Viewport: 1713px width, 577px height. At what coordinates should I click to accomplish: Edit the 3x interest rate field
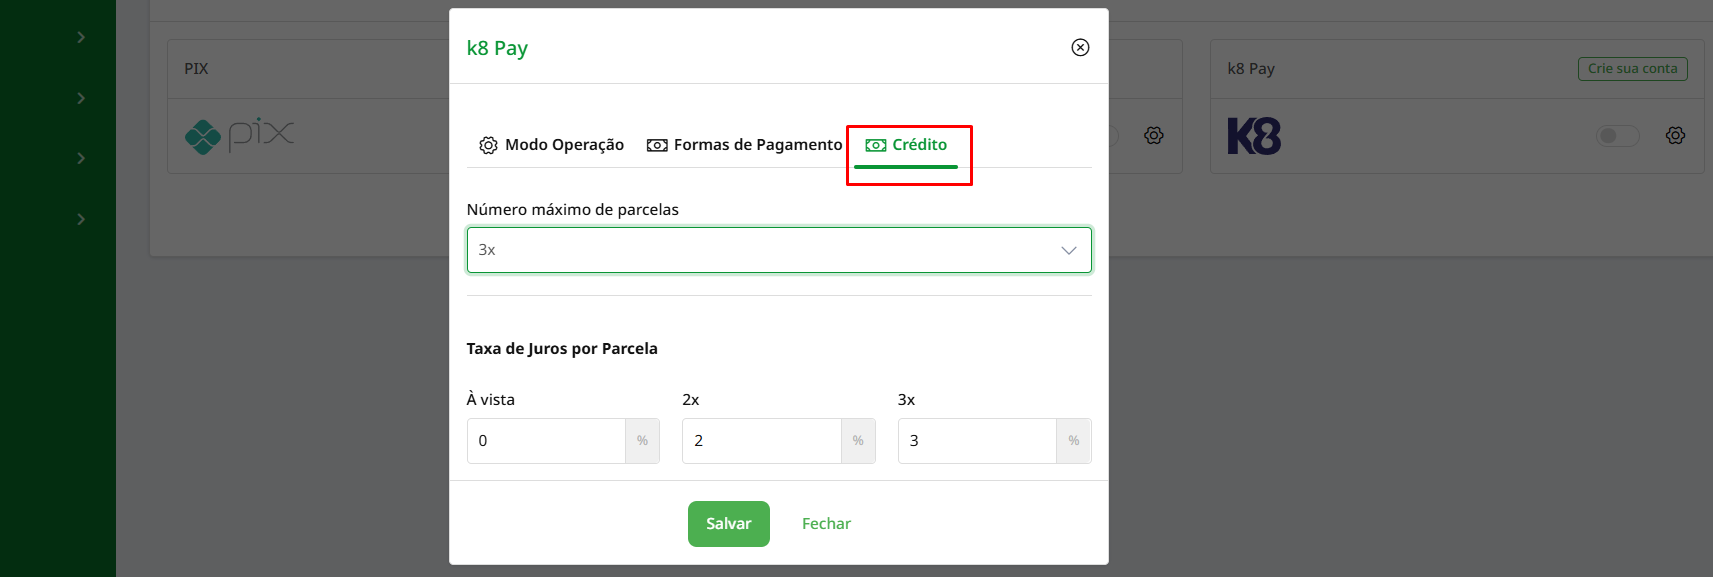pos(977,441)
